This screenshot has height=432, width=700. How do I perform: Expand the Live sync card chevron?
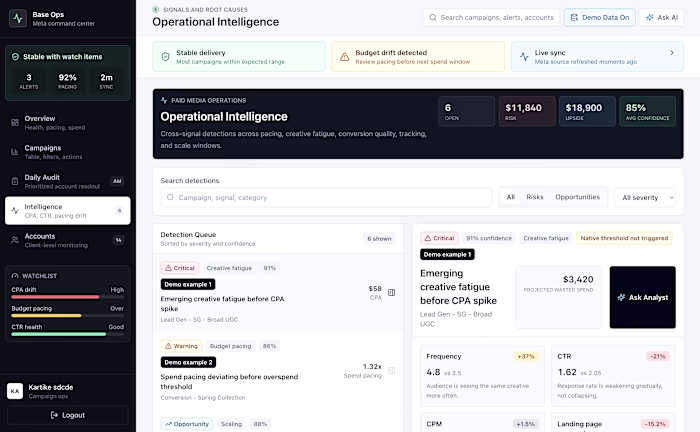[672, 53]
